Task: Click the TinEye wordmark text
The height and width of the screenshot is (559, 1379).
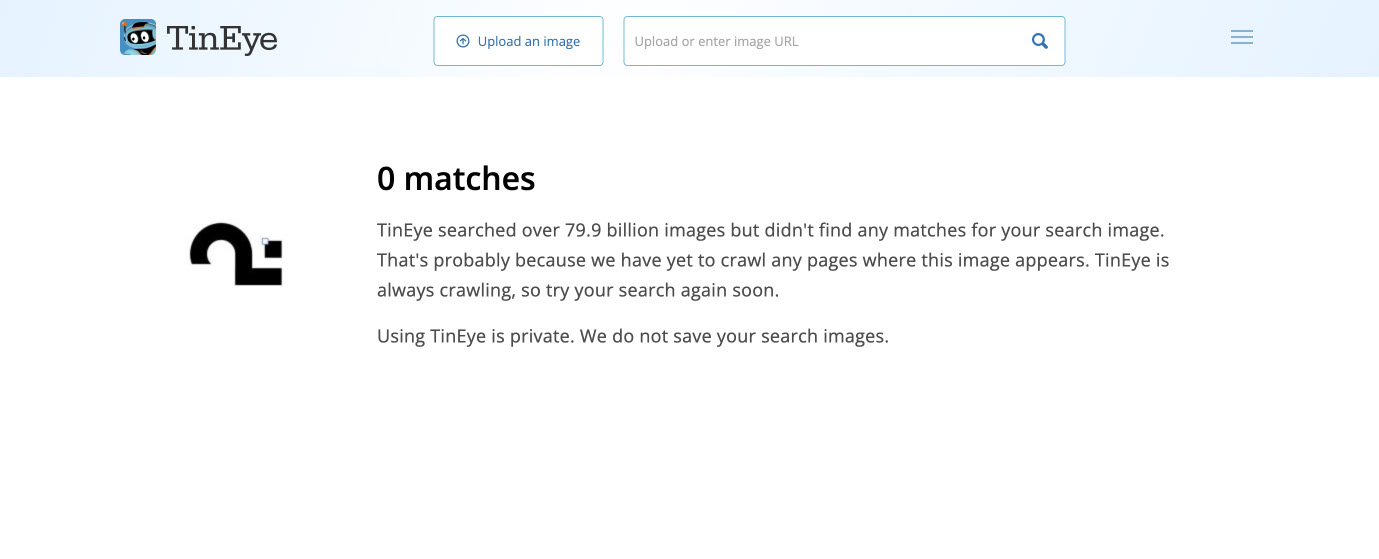Action: (222, 39)
